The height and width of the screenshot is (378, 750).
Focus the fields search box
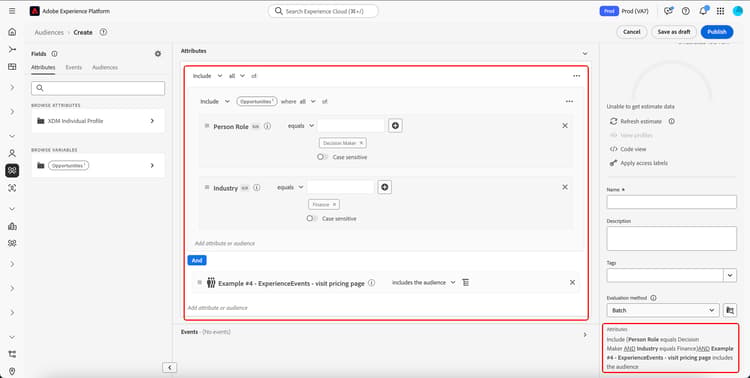pyautogui.click(x=98, y=88)
